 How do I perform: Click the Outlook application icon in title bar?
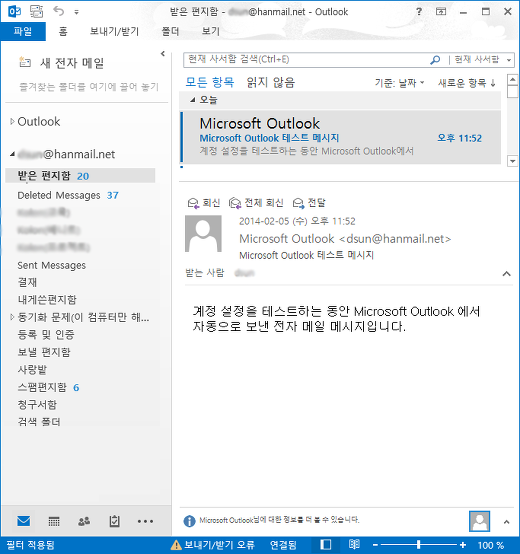pyautogui.click(x=14, y=12)
